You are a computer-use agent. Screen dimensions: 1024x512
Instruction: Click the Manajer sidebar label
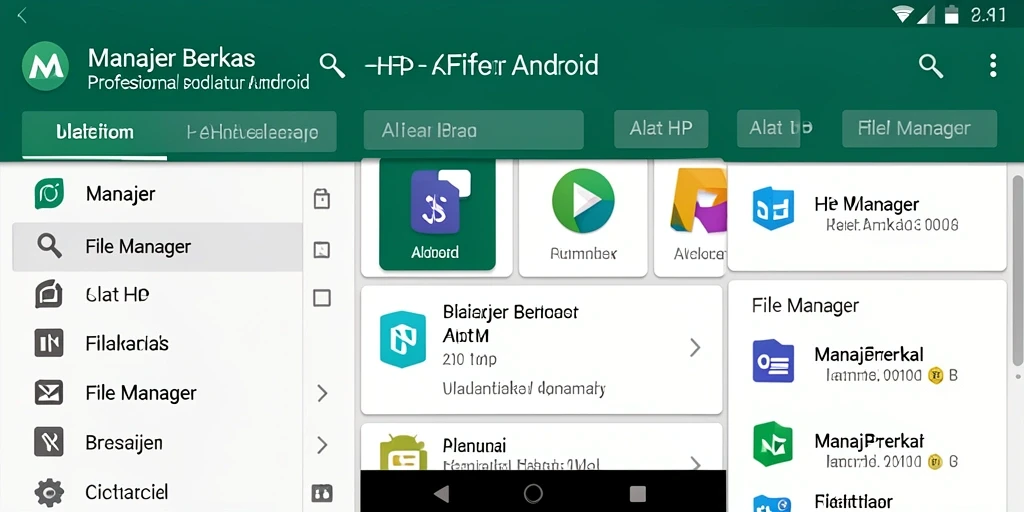coord(120,194)
